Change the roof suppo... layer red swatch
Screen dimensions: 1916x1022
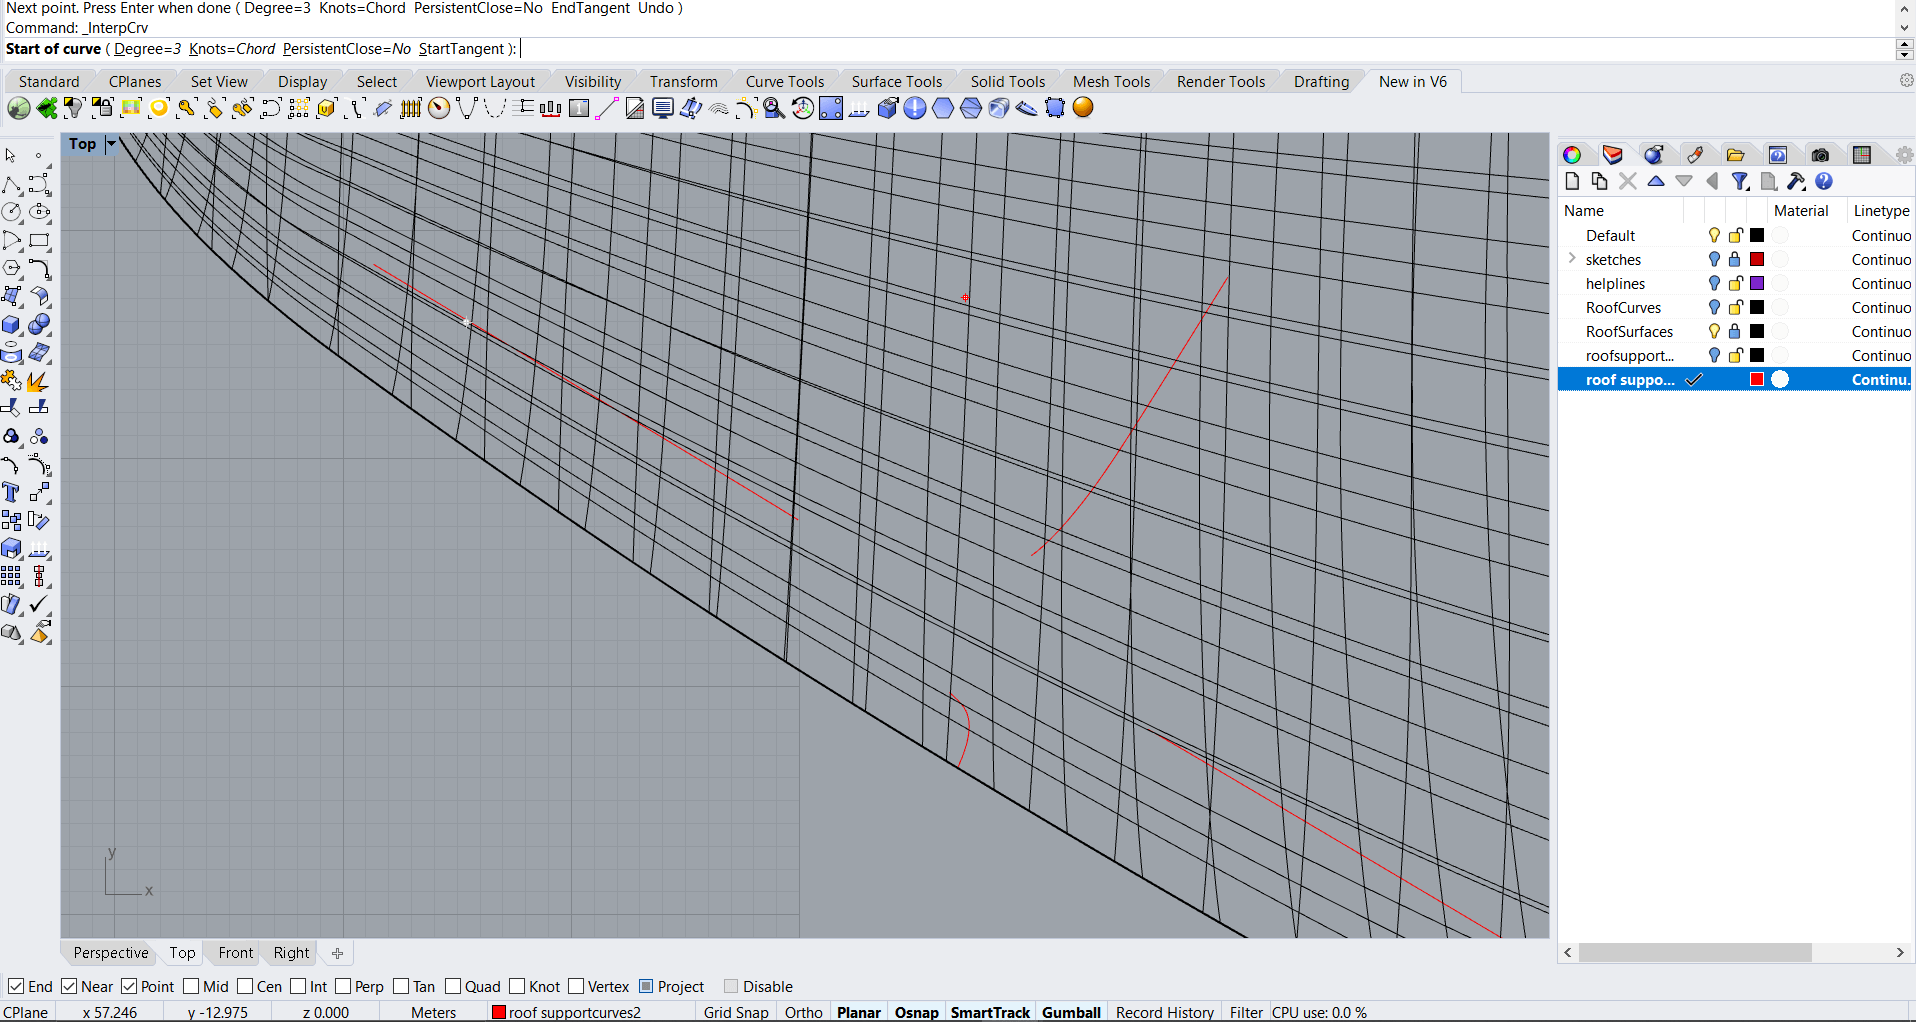(x=1757, y=379)
